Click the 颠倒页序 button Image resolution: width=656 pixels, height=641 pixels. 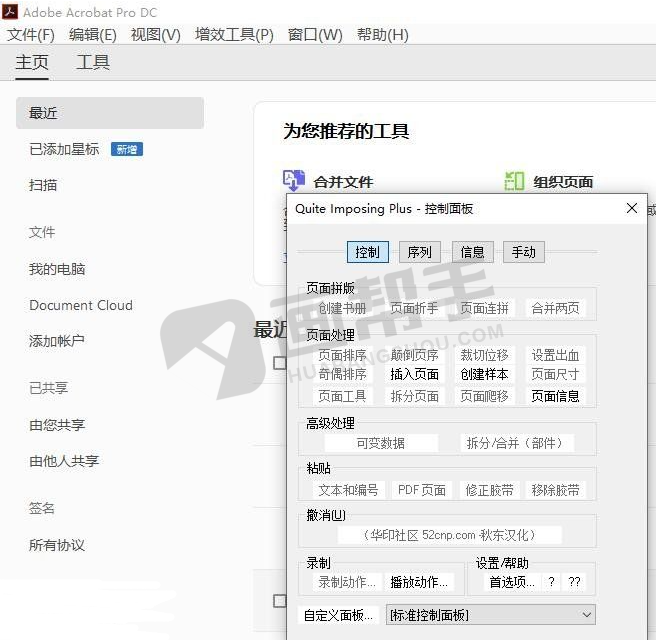click(x=414, y=355)
